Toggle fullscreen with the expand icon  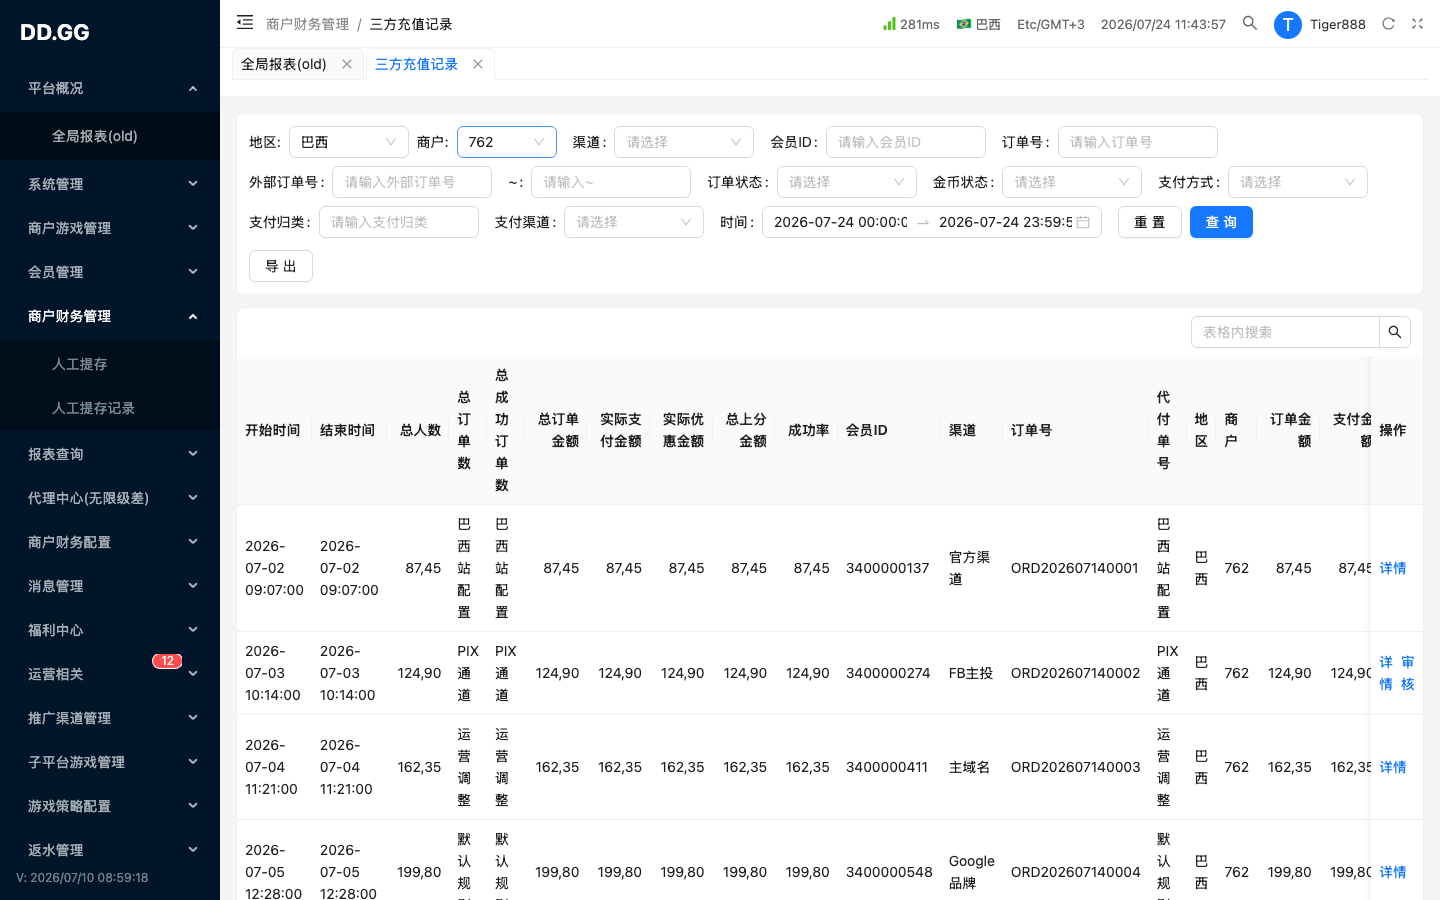pos(1417,23)
